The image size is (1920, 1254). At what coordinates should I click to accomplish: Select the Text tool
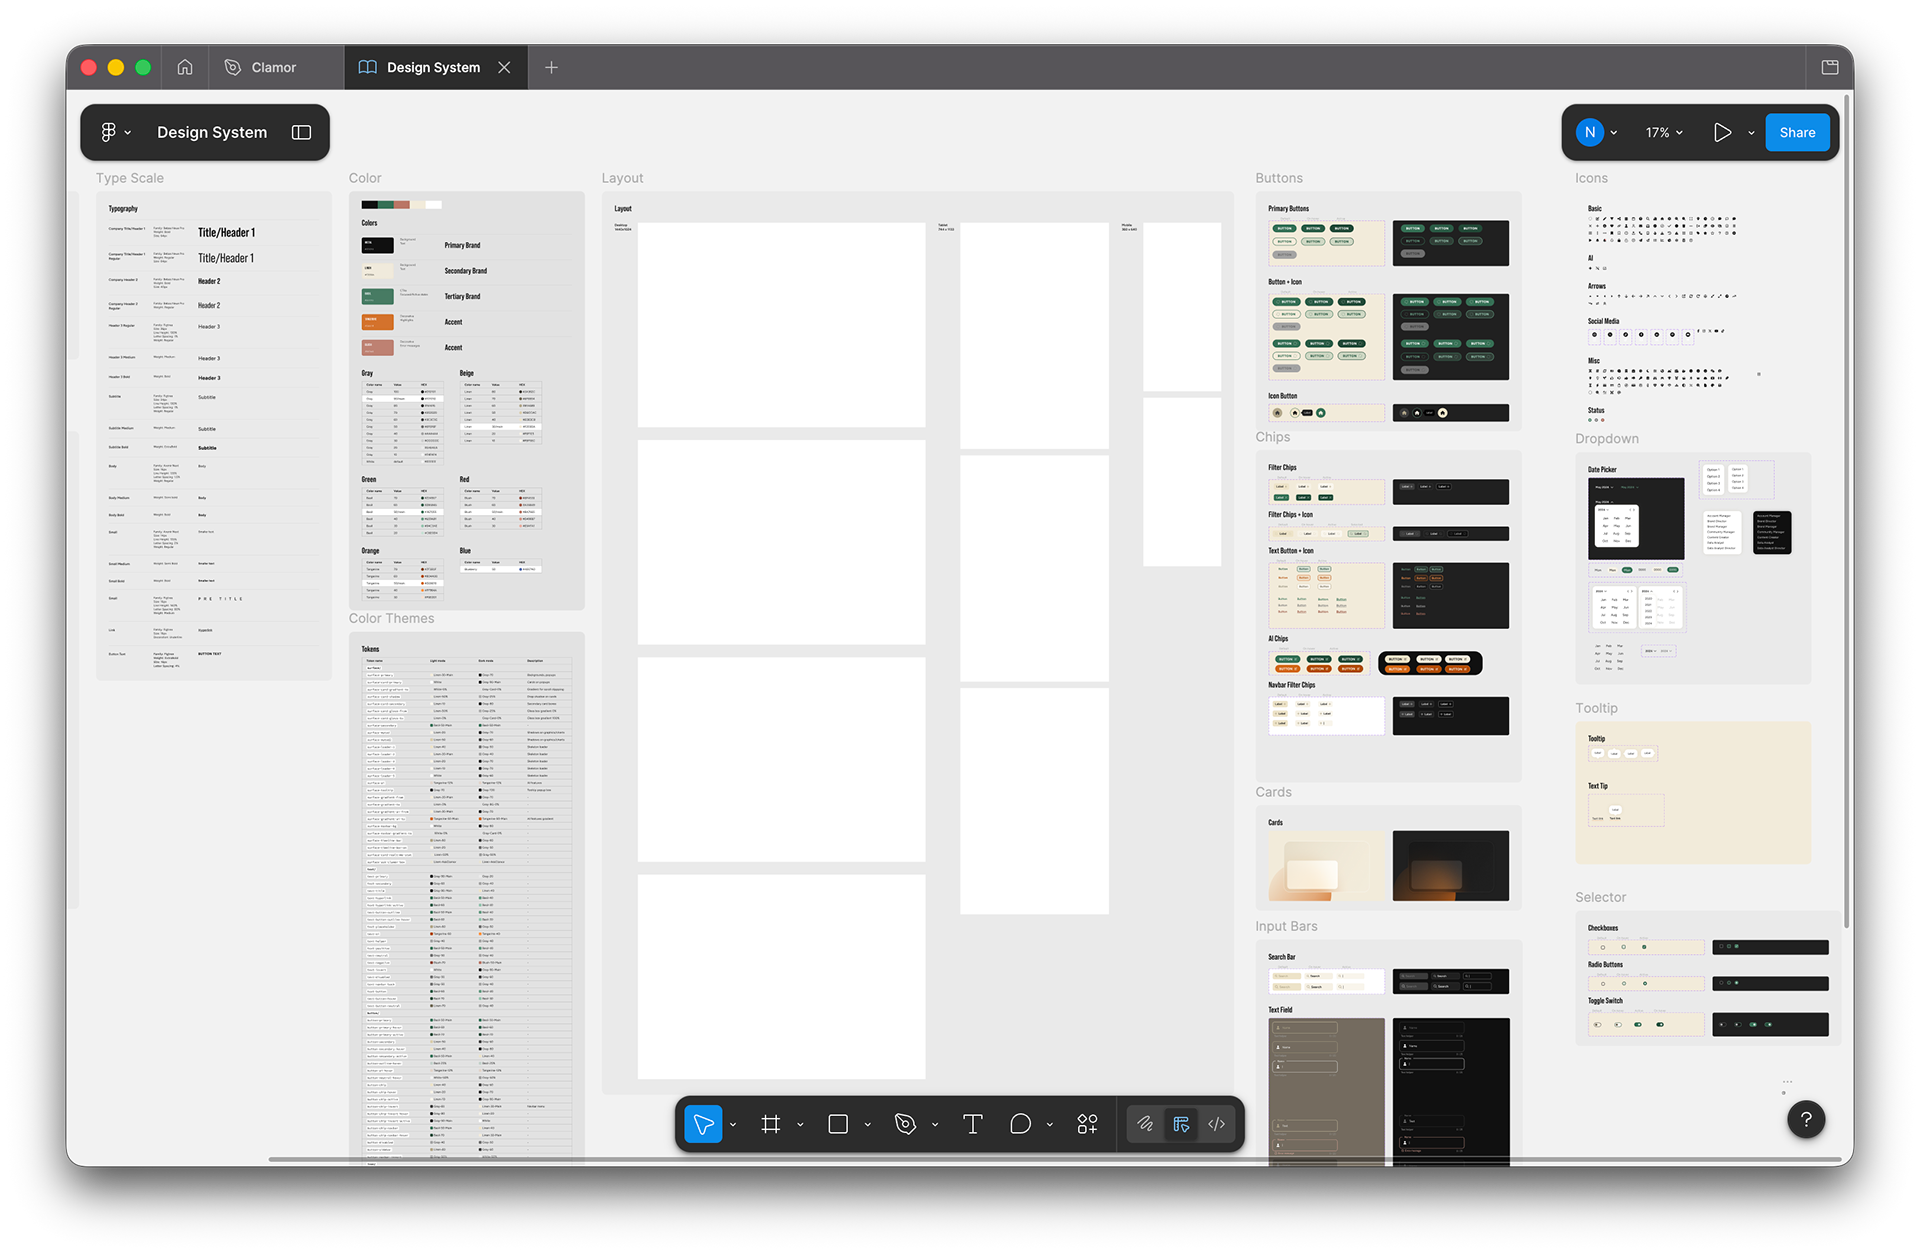pyautogui.click(x=972, y=1124)
